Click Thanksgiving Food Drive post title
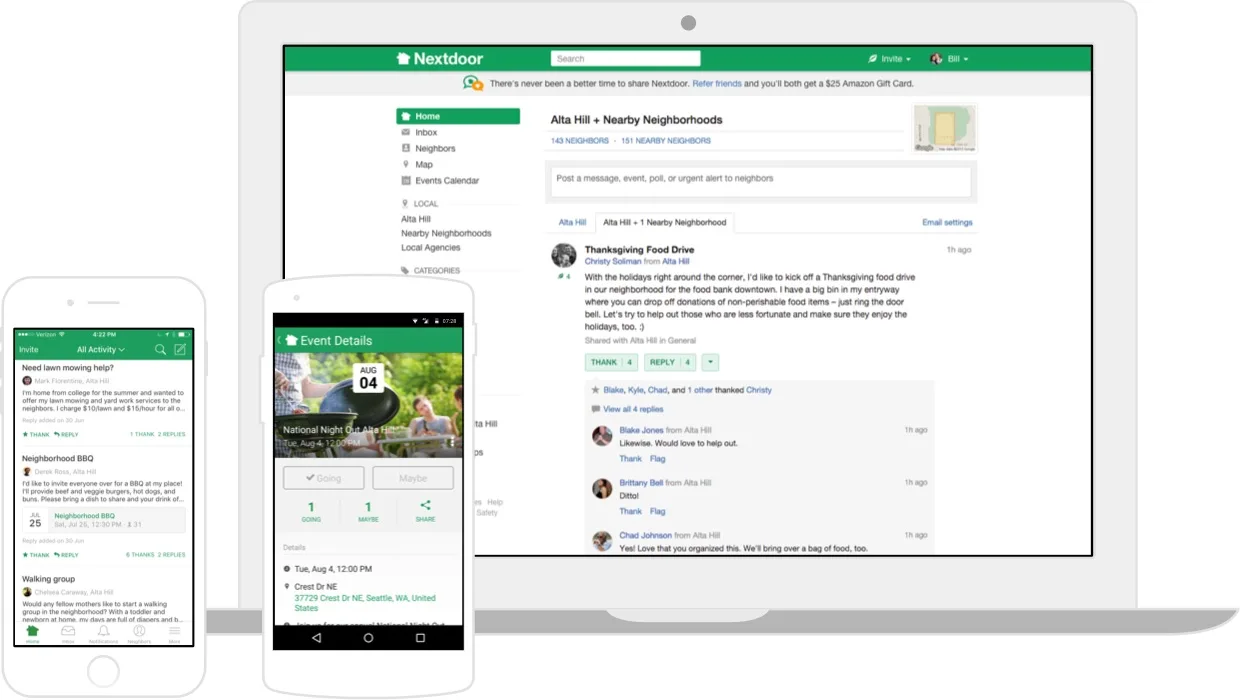 click(x=639, y=250)
